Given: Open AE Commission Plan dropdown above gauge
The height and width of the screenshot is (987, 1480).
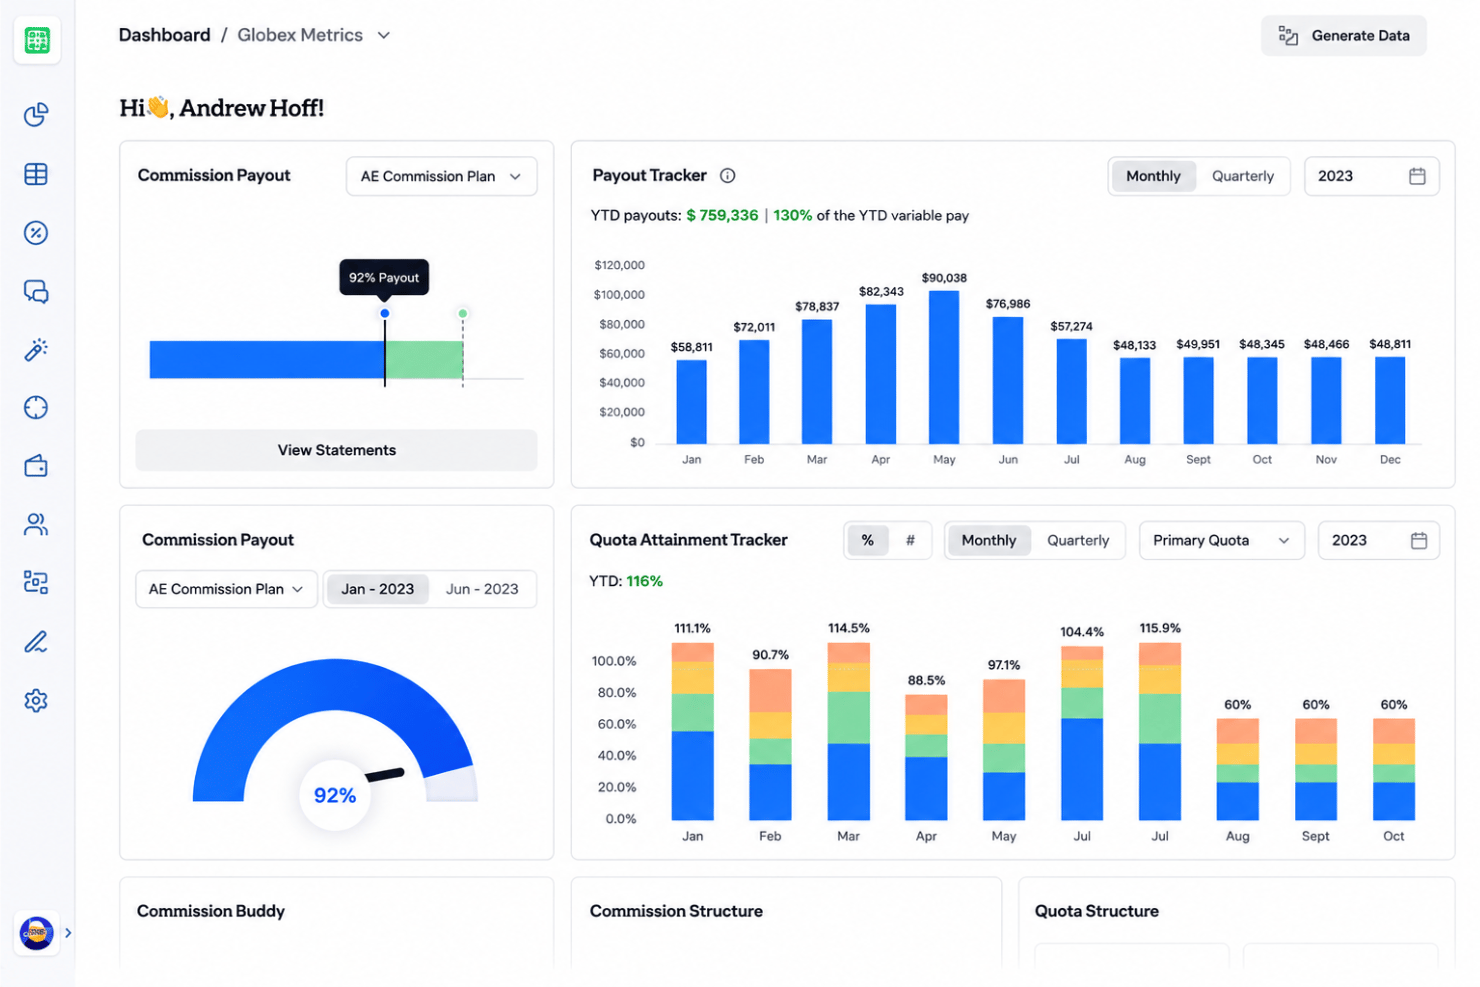Looking at the screenshot, I should click(226, 589).
